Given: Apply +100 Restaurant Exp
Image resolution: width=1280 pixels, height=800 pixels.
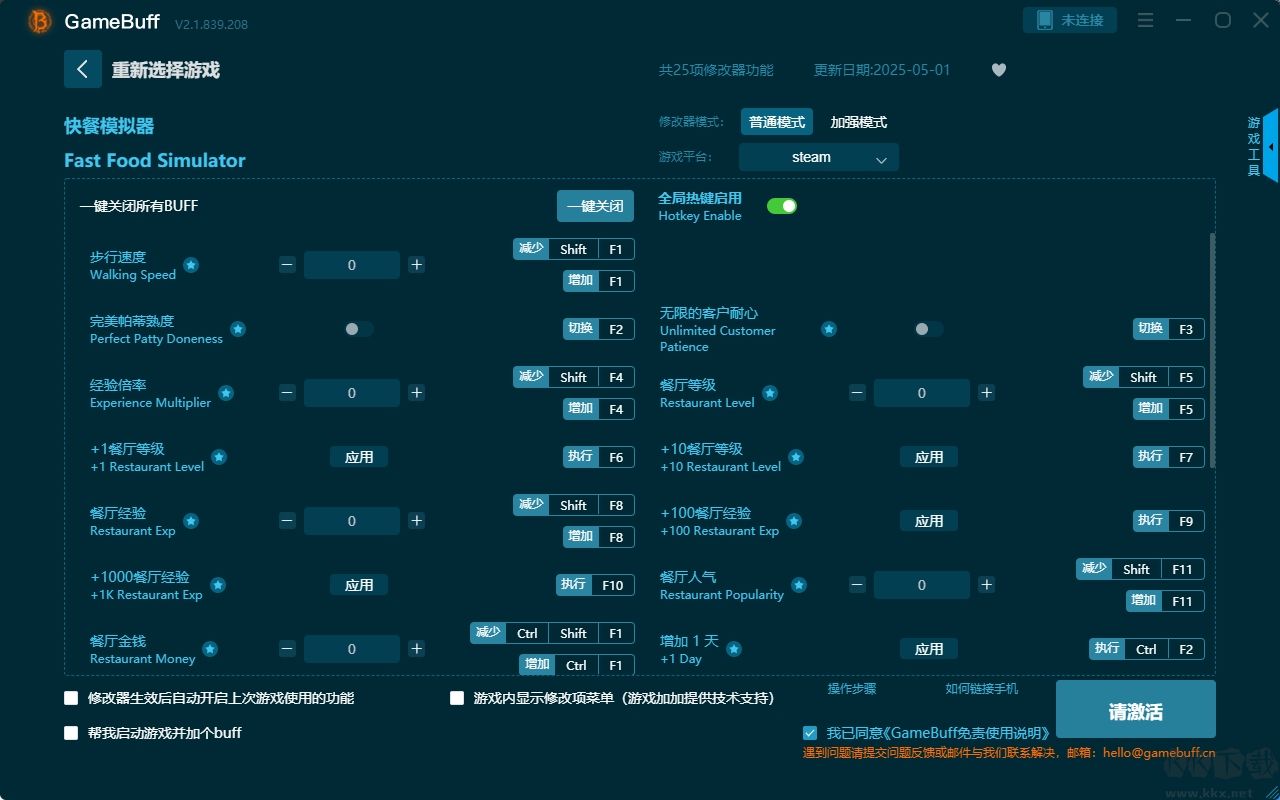Looking at the screenshot, I should click(x=929, y=521).
